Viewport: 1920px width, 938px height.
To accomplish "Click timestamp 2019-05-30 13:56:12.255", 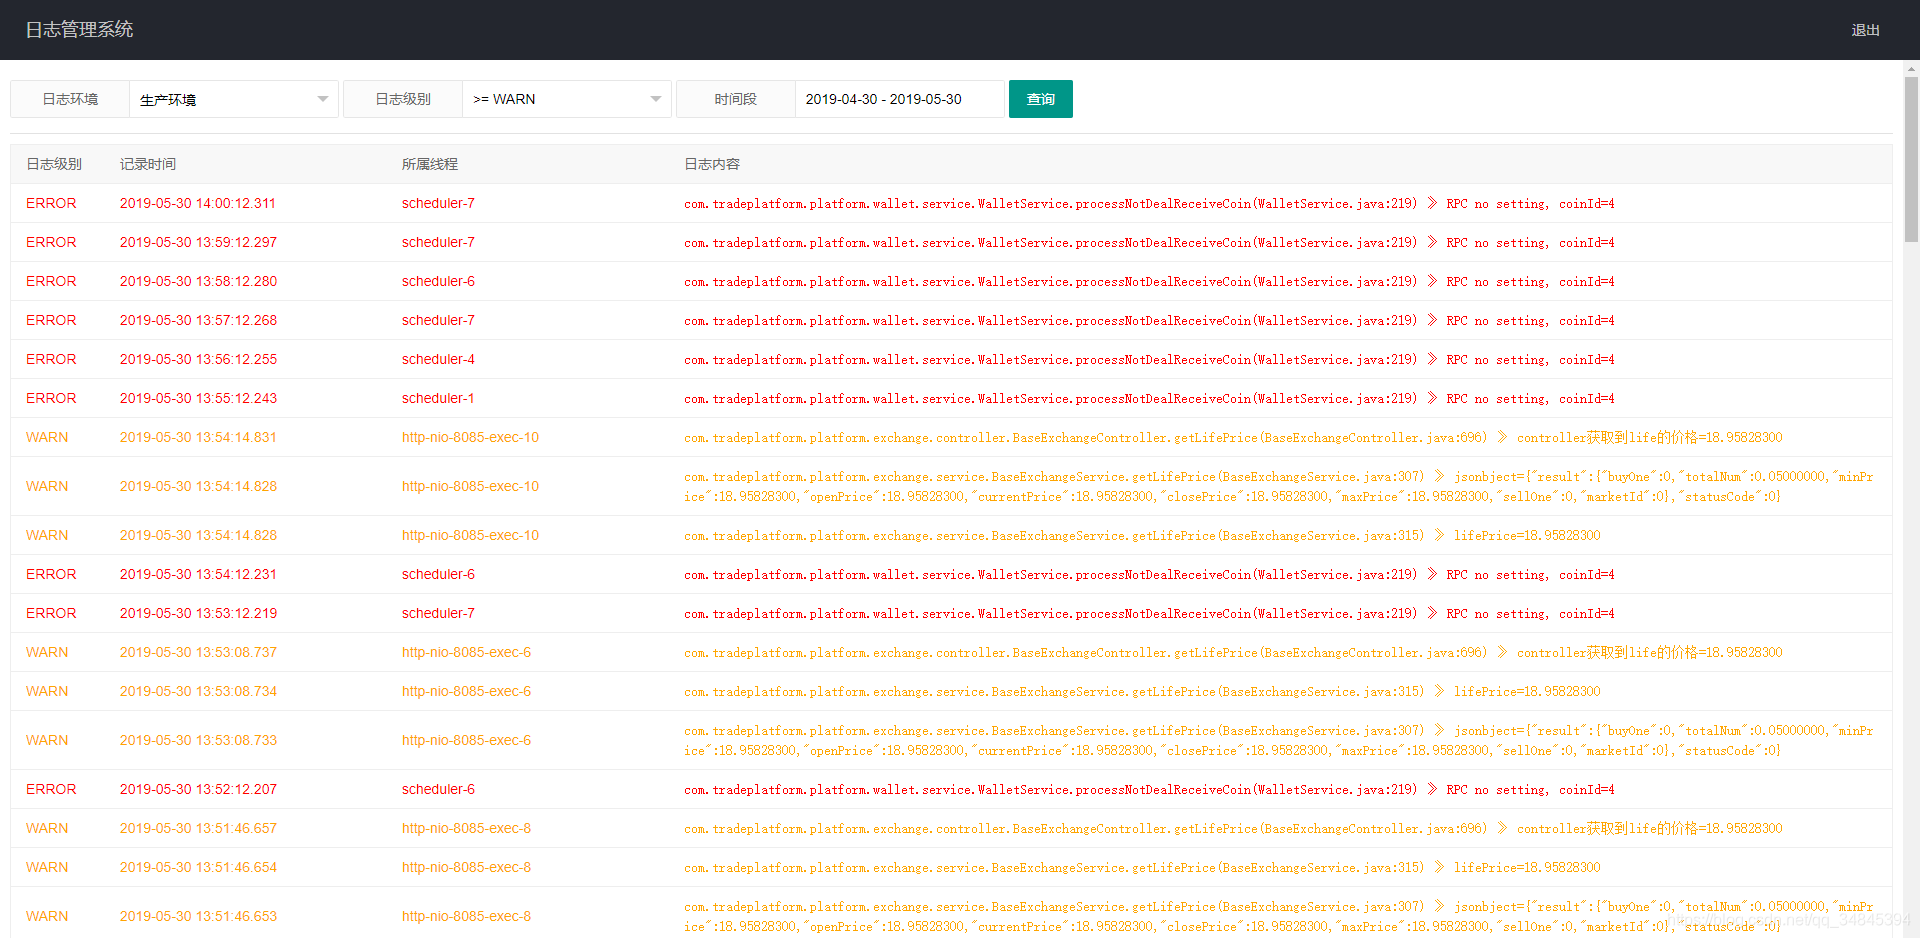I will (x=198, y=359).
